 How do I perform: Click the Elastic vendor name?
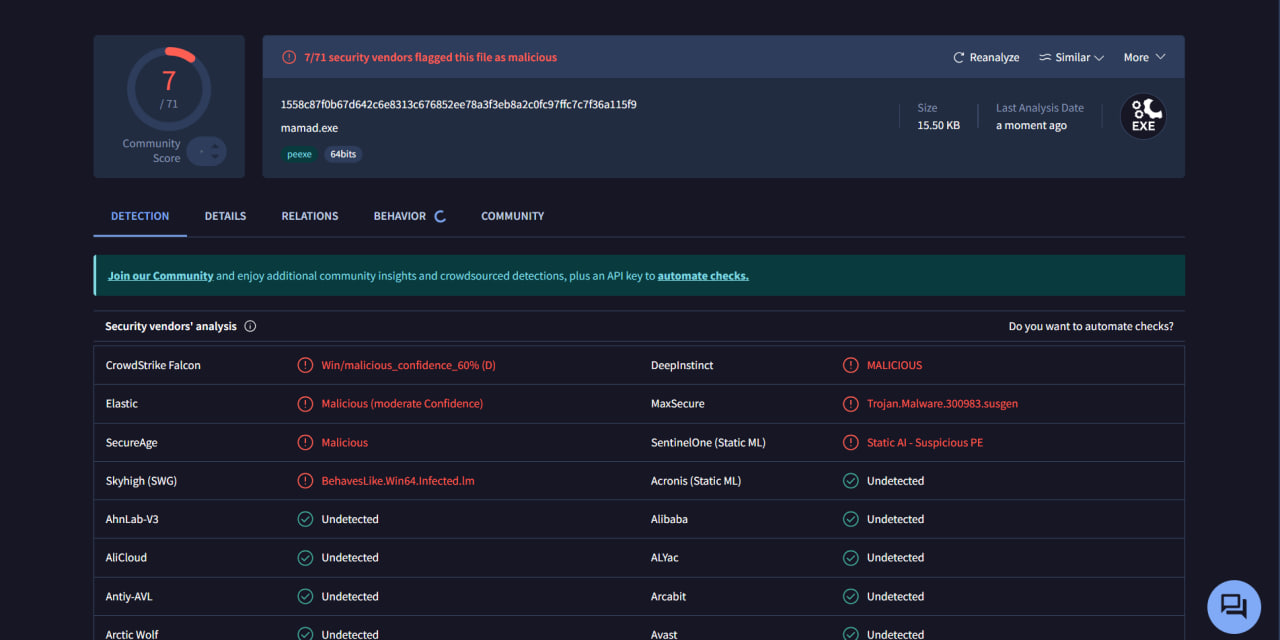tap(122, 404)
